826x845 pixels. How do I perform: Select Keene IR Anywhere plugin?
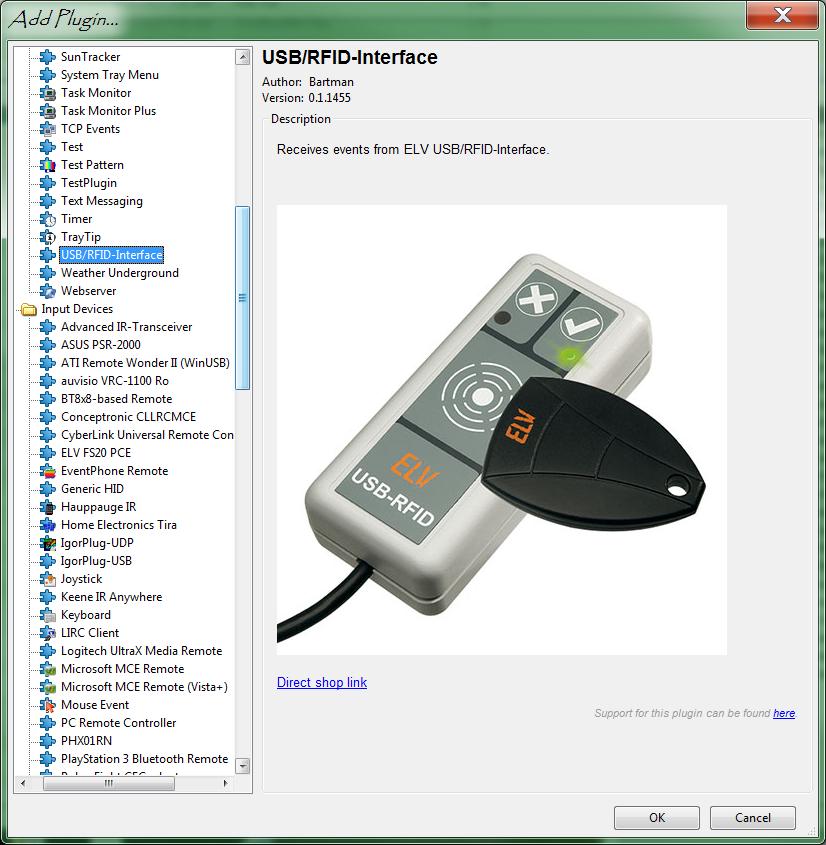pos(112,597)
